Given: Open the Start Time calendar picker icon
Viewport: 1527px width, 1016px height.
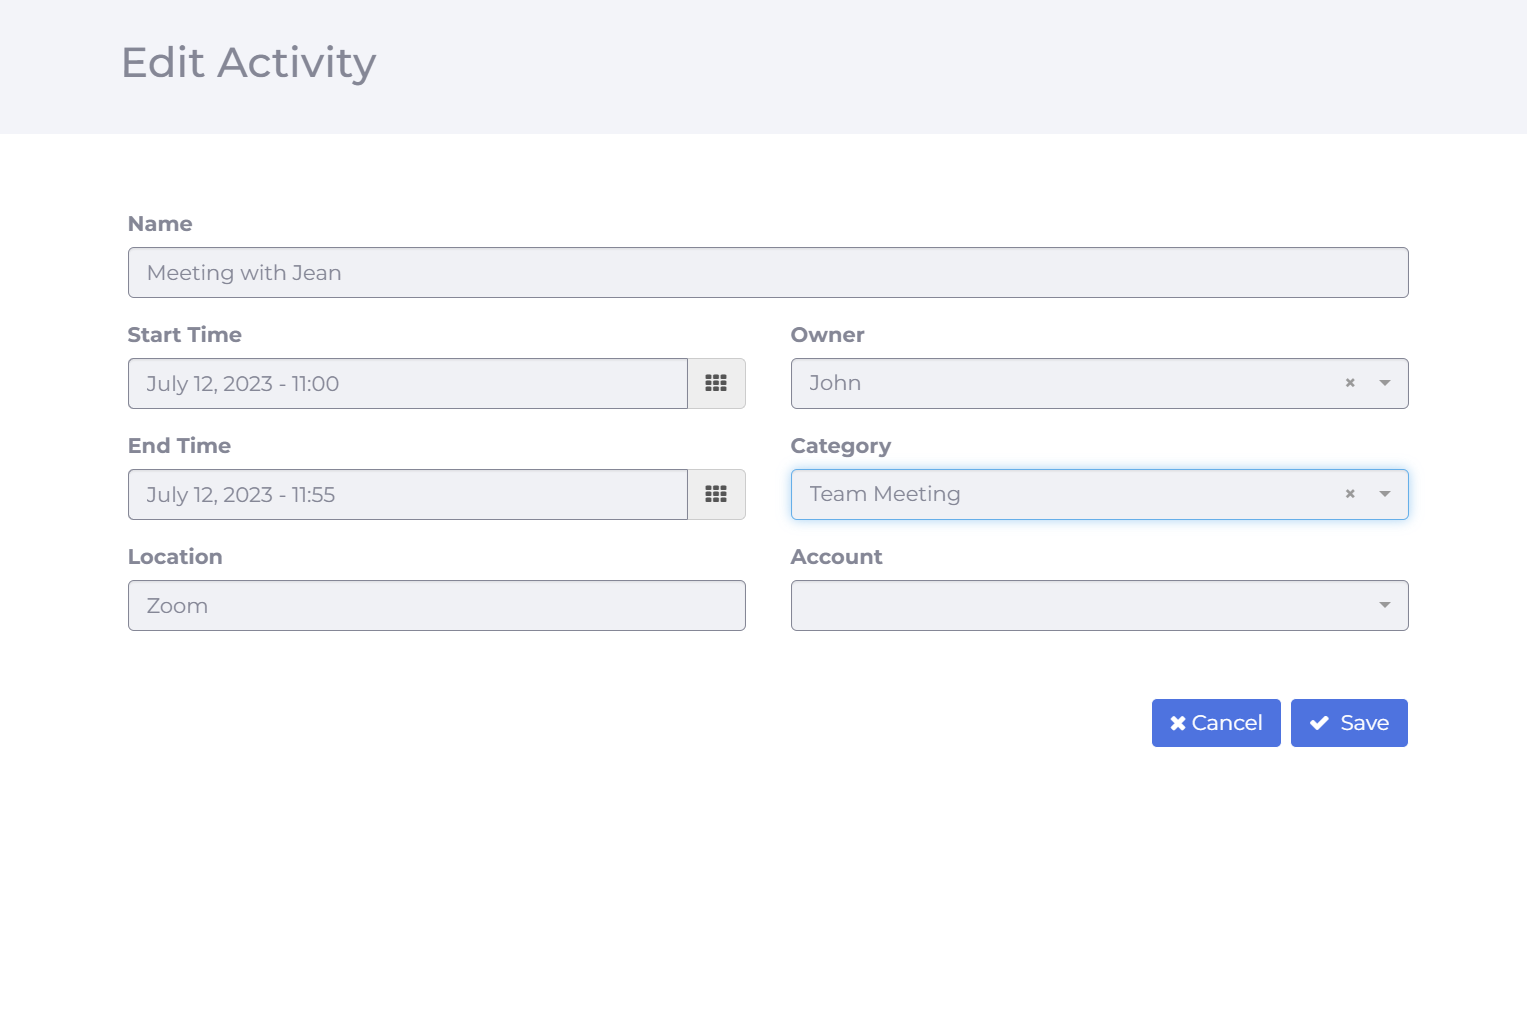Looking at the screenshot, I should click(716, 383).
